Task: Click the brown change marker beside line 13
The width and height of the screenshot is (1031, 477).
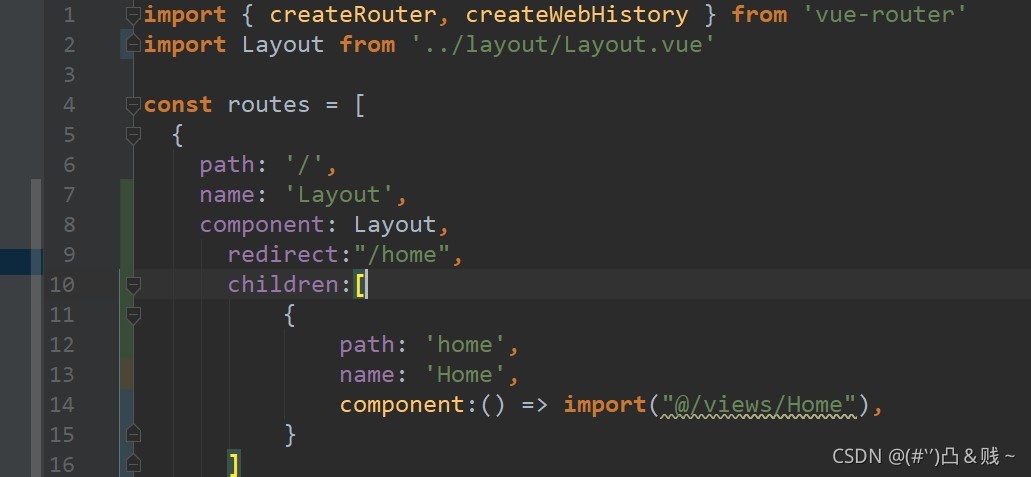Action: [x=126, y=374]
